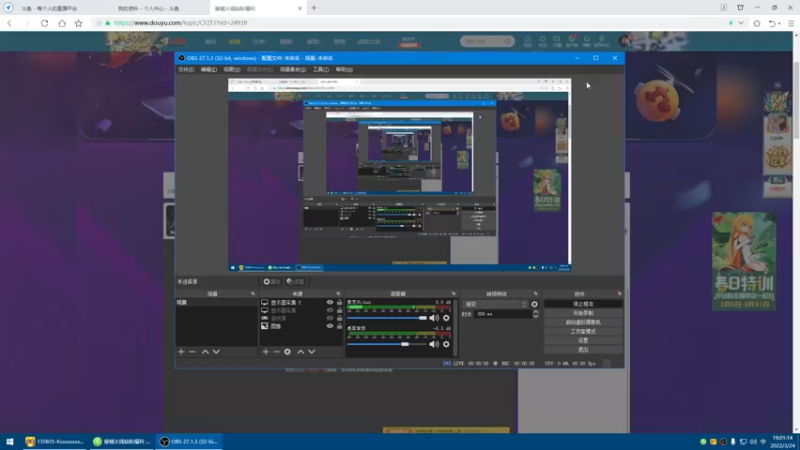Expand the browser address bar dropdown arrow

(741, 23)
